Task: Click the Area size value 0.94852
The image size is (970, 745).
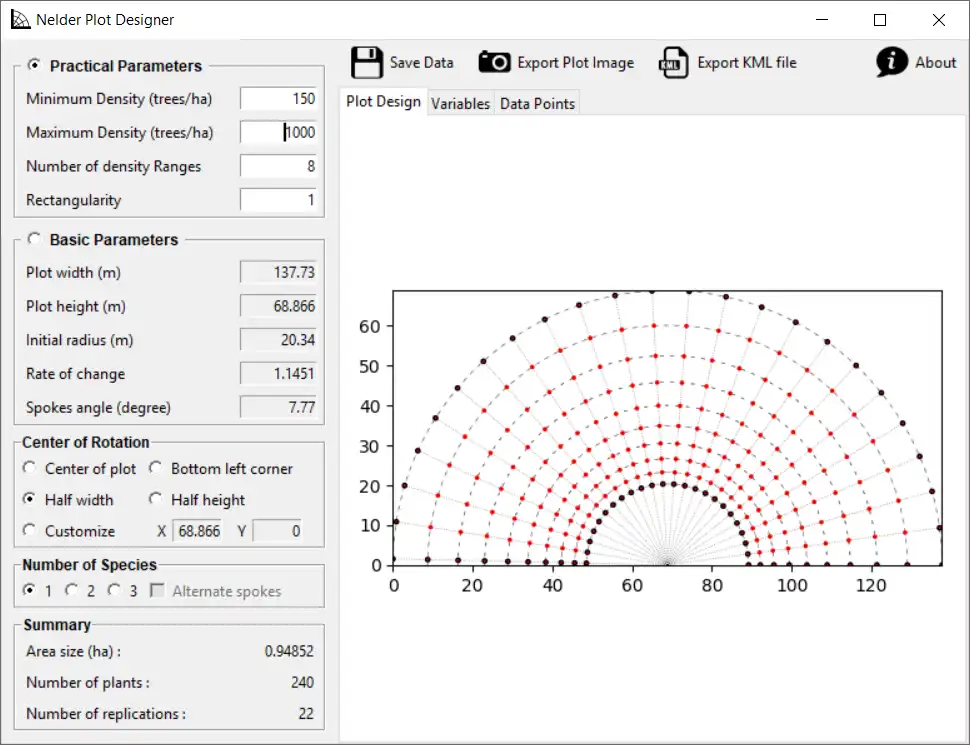Action: point(289,651)
